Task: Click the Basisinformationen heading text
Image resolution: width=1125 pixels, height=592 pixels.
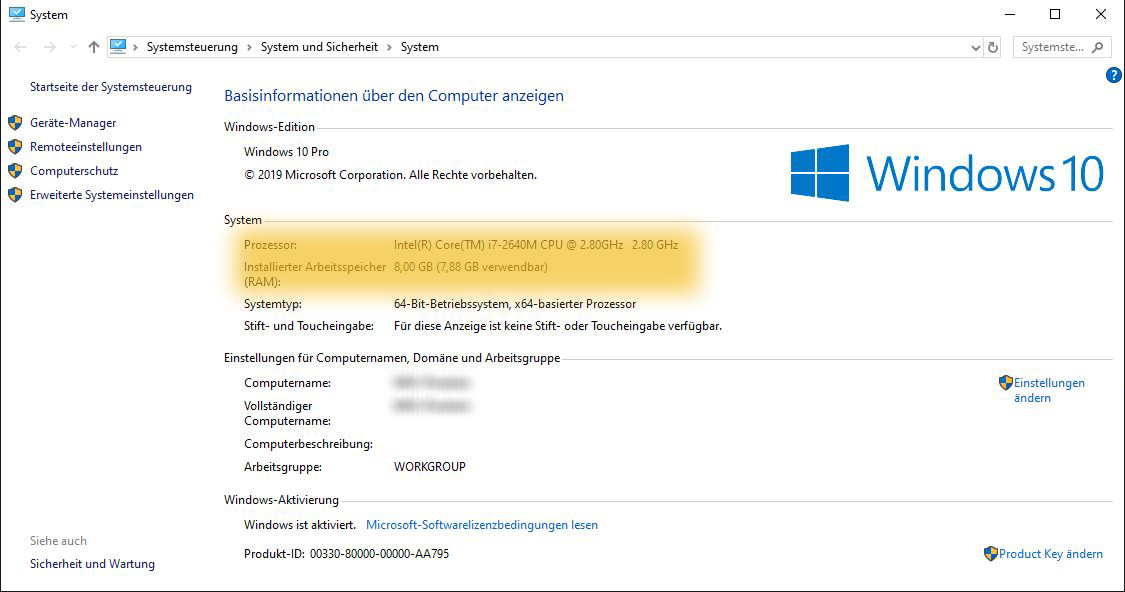Action: tap(394, 95)
